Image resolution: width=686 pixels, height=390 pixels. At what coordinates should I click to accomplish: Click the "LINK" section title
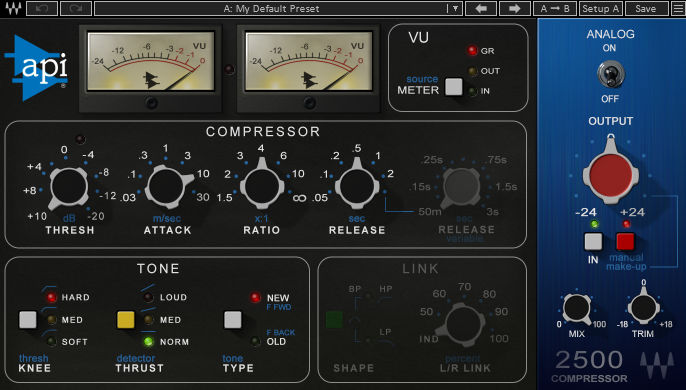[420, 268]
